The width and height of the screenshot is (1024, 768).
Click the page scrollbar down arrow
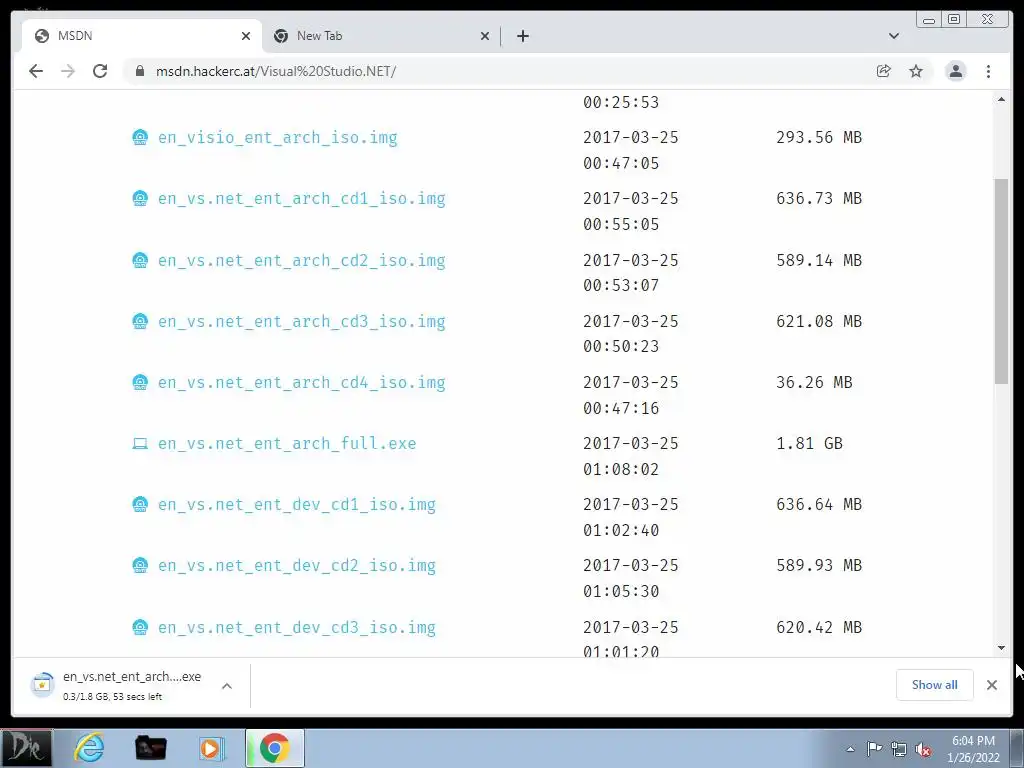click(x=1002, y=648)
